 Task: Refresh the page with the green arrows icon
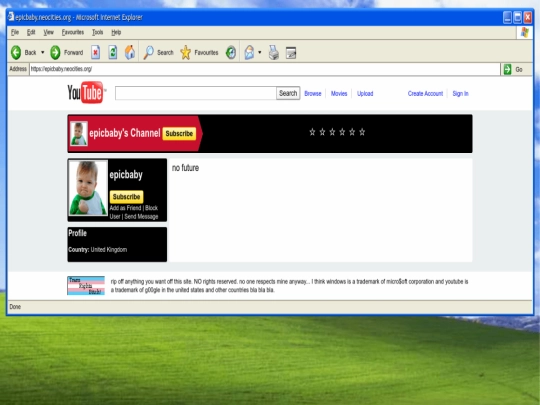click(x=113, y=53)
